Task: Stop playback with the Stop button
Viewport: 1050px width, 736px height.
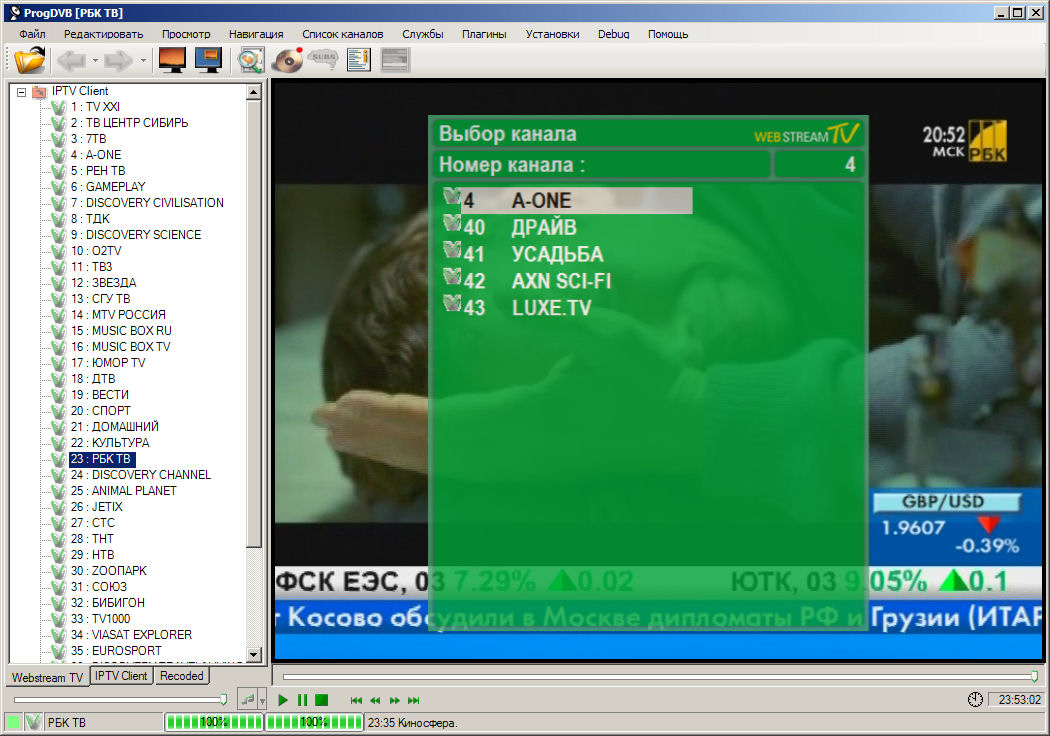Action: [321, 701]
